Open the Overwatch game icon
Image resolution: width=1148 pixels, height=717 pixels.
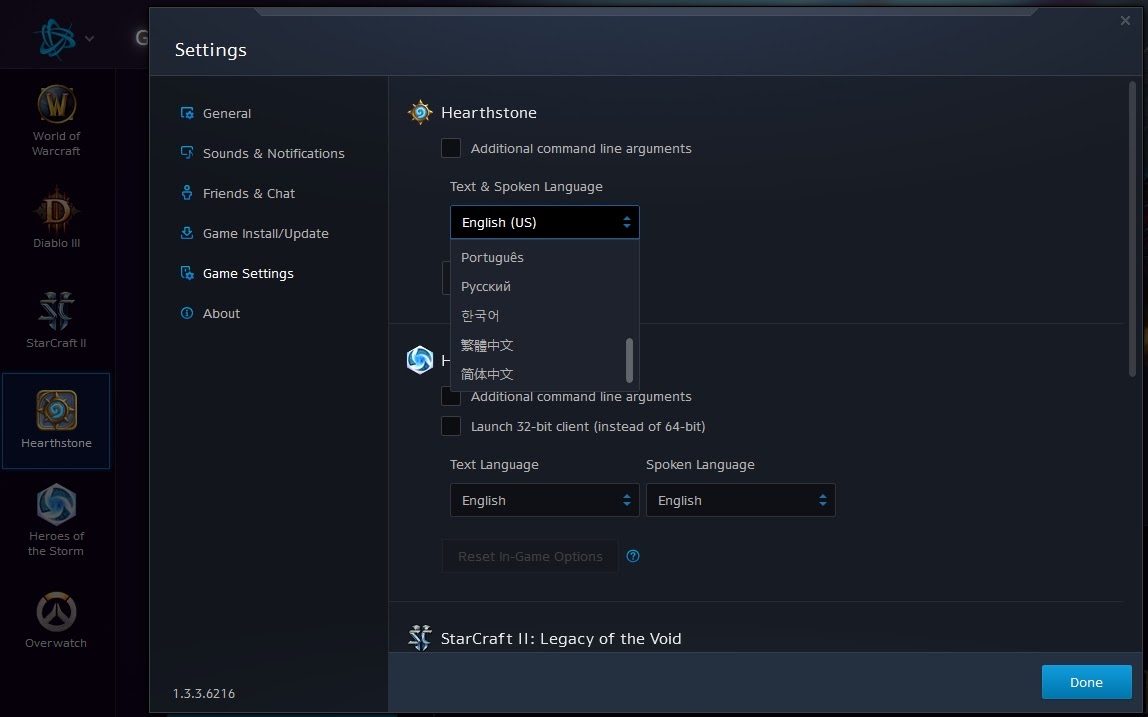point(56,620)
